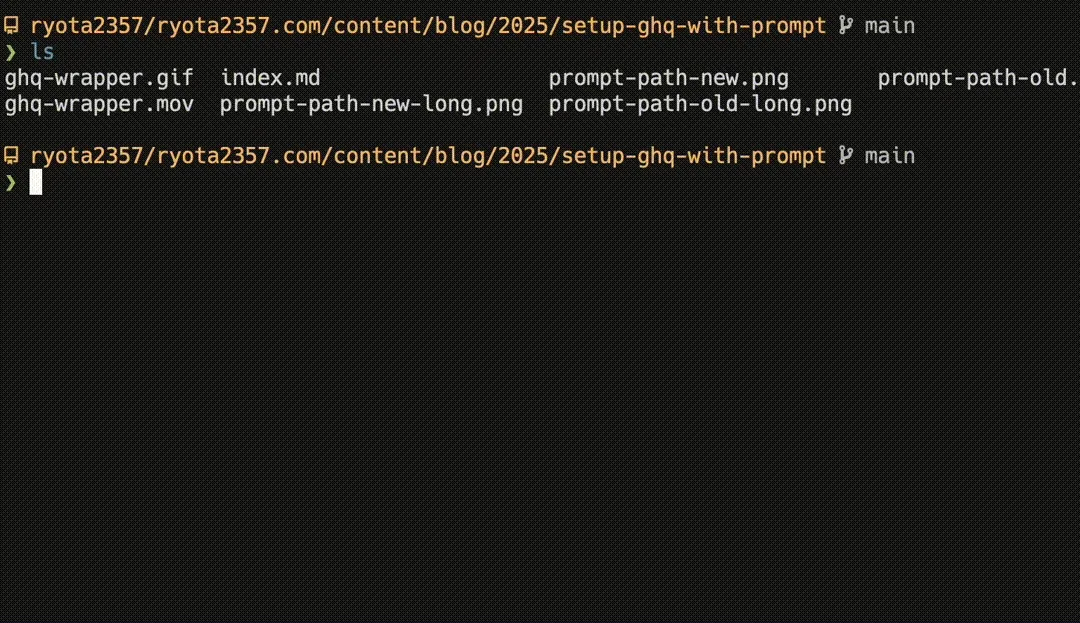
Task: Click the prompt-path-new-long.png file name
Action: coord(371,105)
